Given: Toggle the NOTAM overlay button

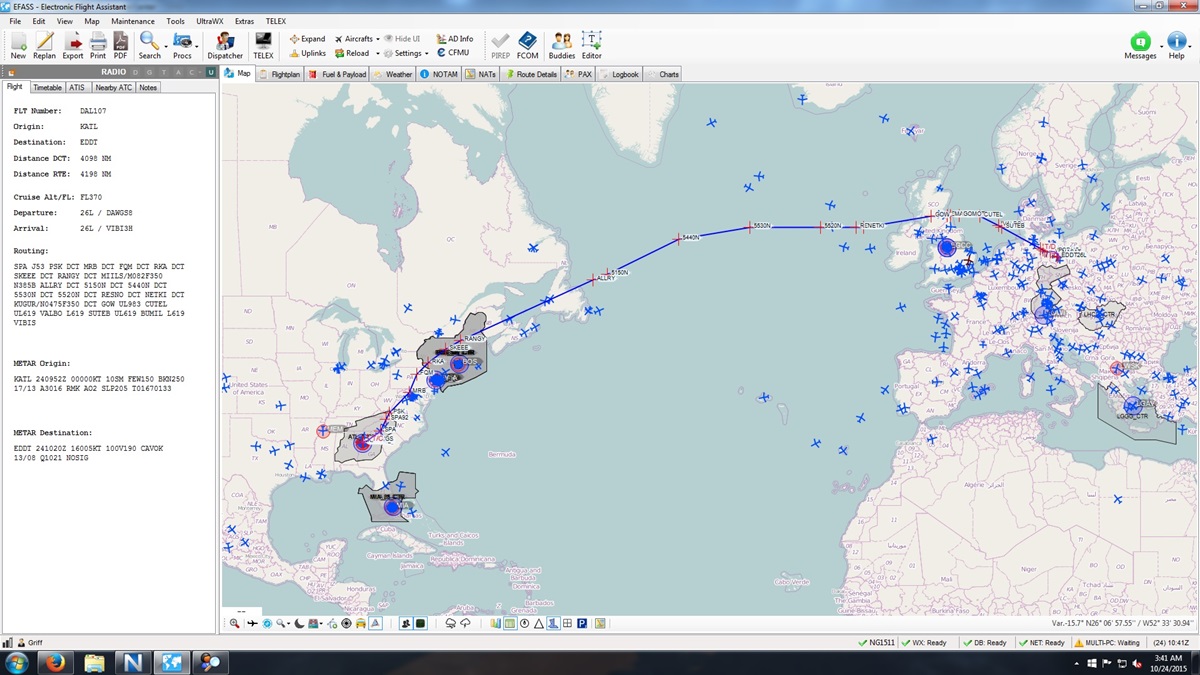Looking at the screenshot, I should pos(438,73).
